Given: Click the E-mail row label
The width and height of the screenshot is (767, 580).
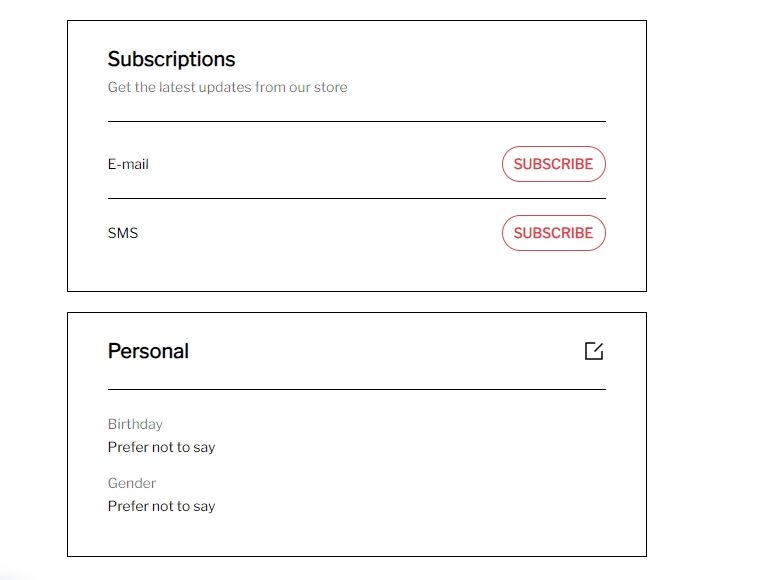Looking at the screenshot, I should click(x=128, y=164).
